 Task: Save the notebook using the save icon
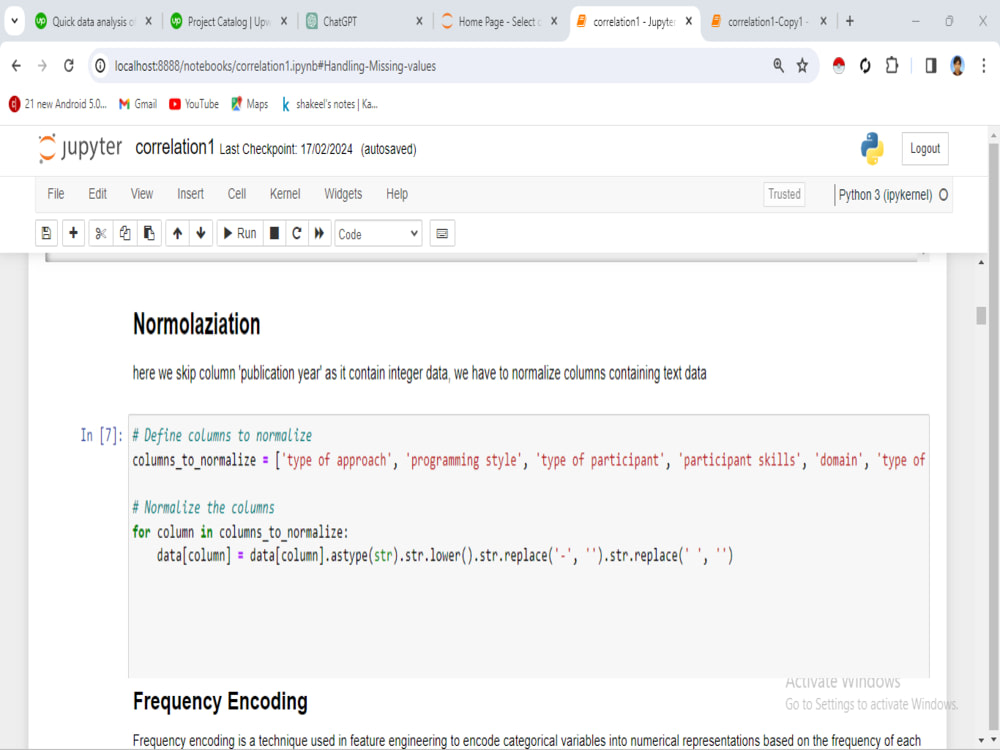(46, 233)
